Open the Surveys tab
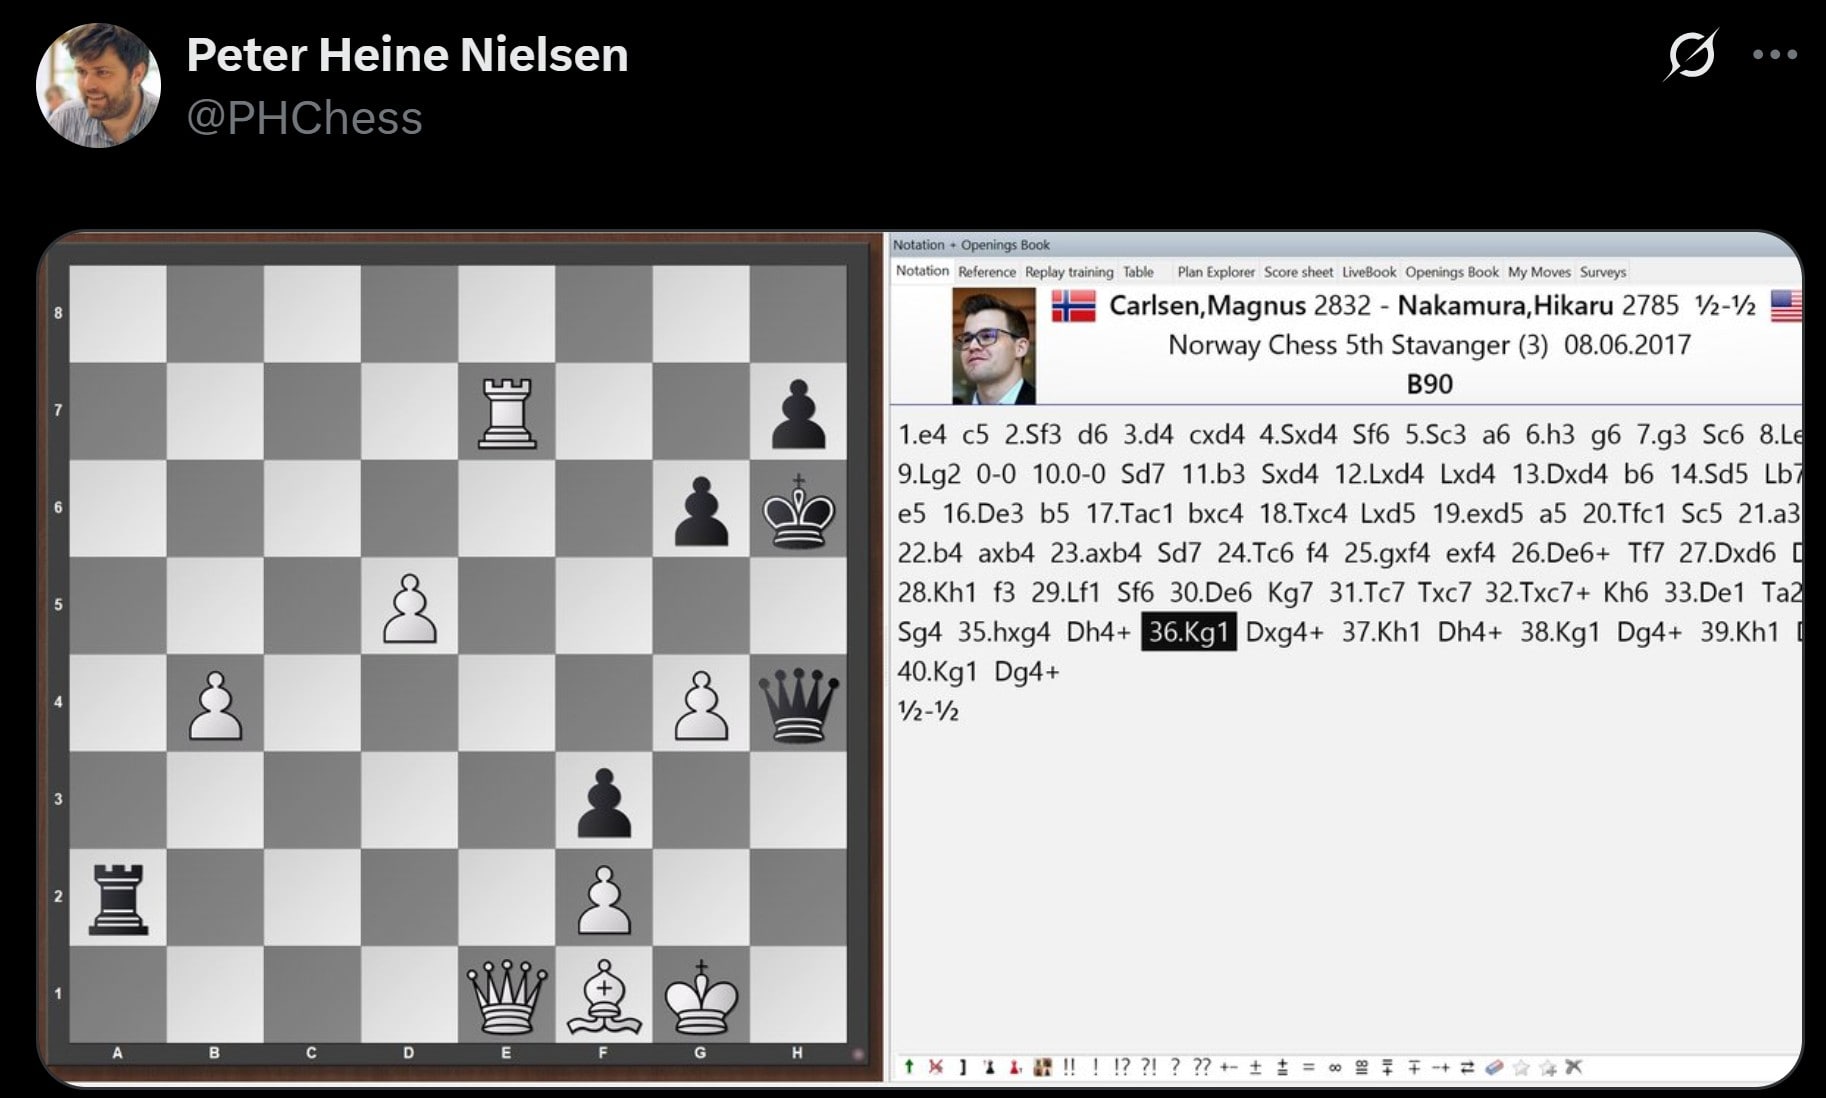This screenshot has width=1826, height=1098. pos(1603,272)
